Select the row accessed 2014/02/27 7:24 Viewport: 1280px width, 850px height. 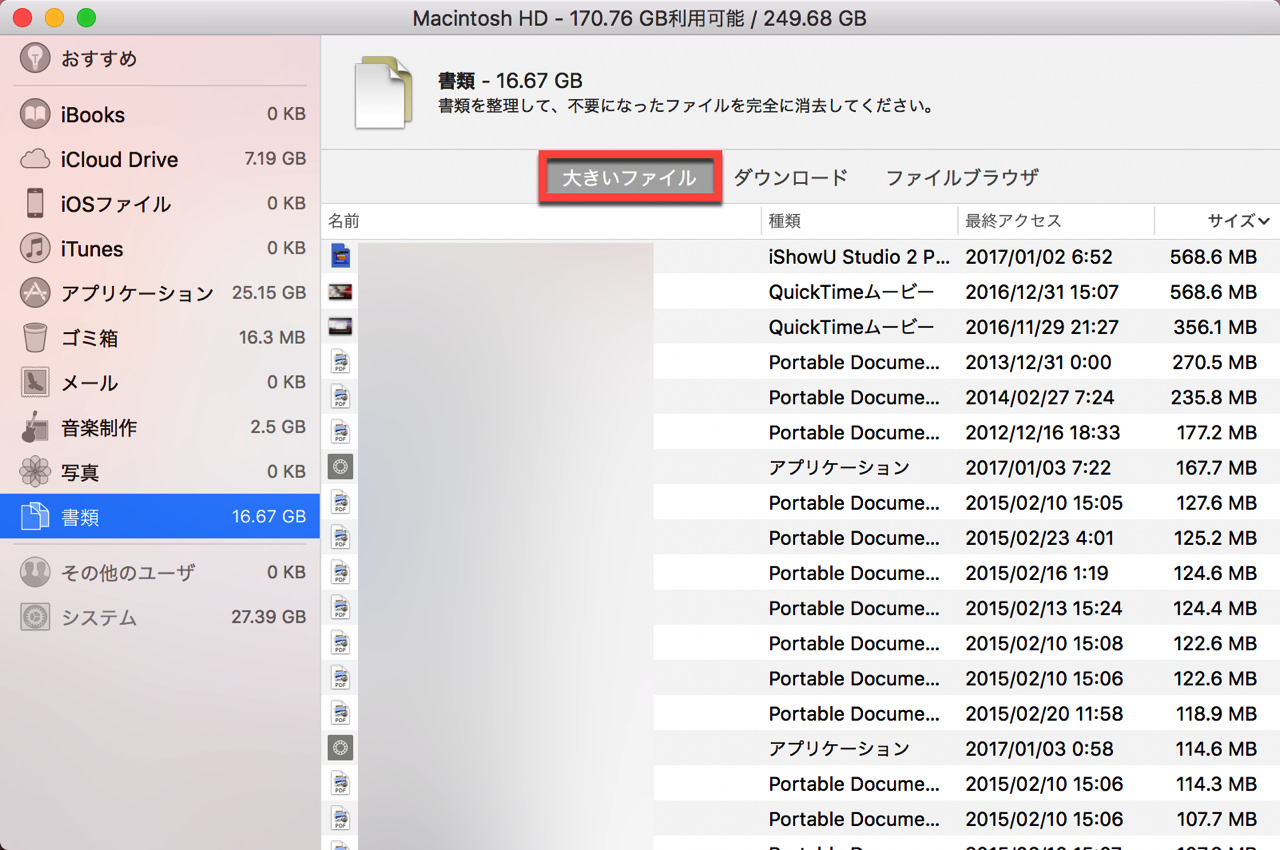[x=800, y=397]
